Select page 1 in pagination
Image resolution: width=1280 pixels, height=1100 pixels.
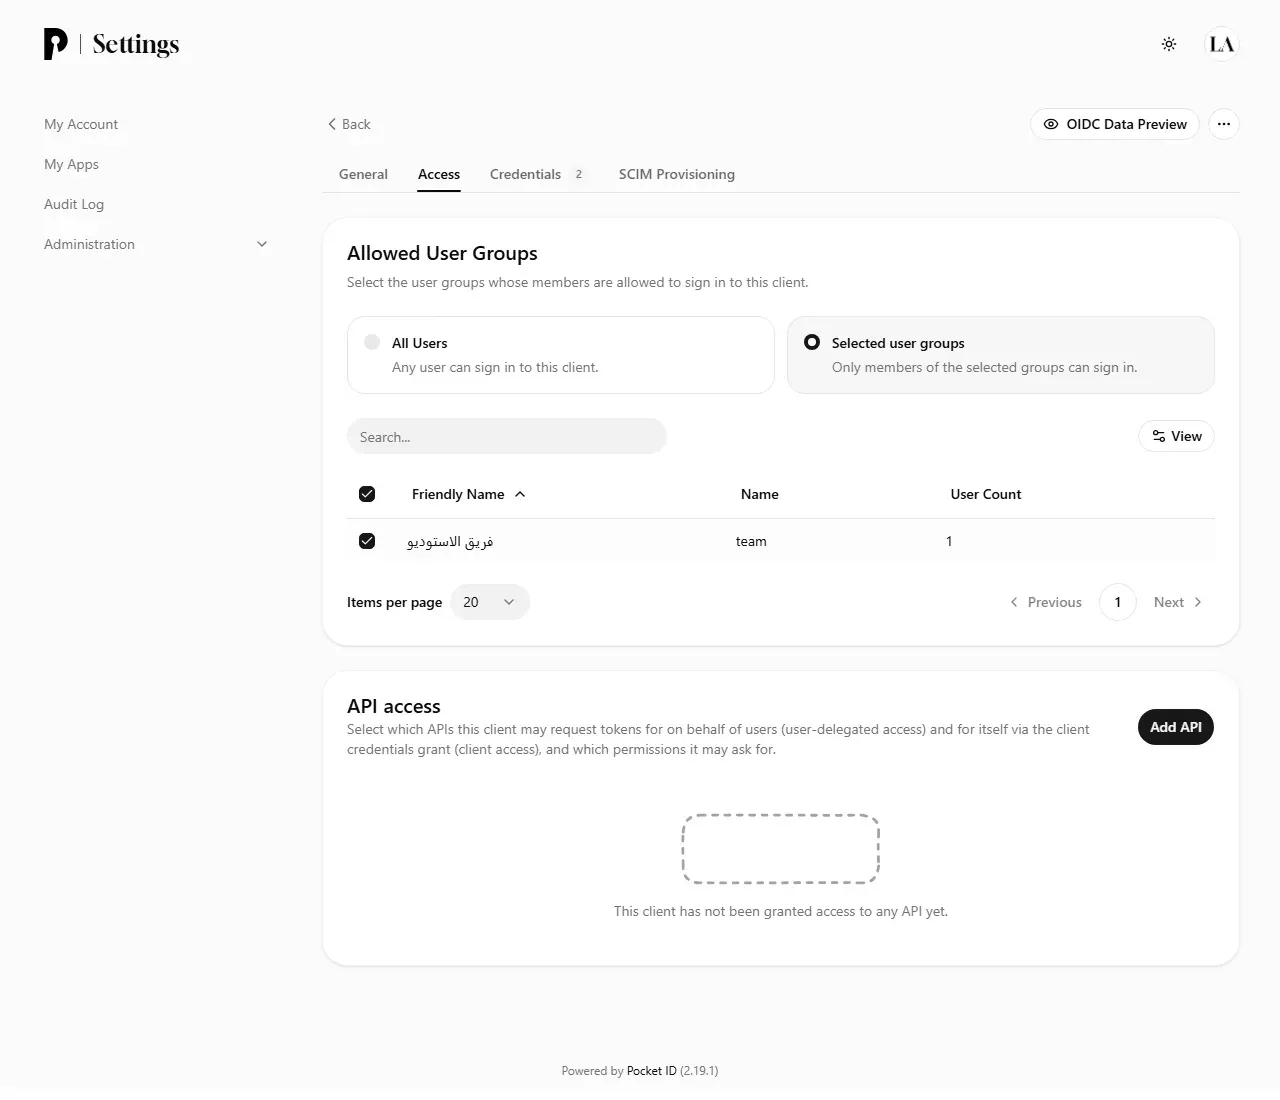(1118, 602)
